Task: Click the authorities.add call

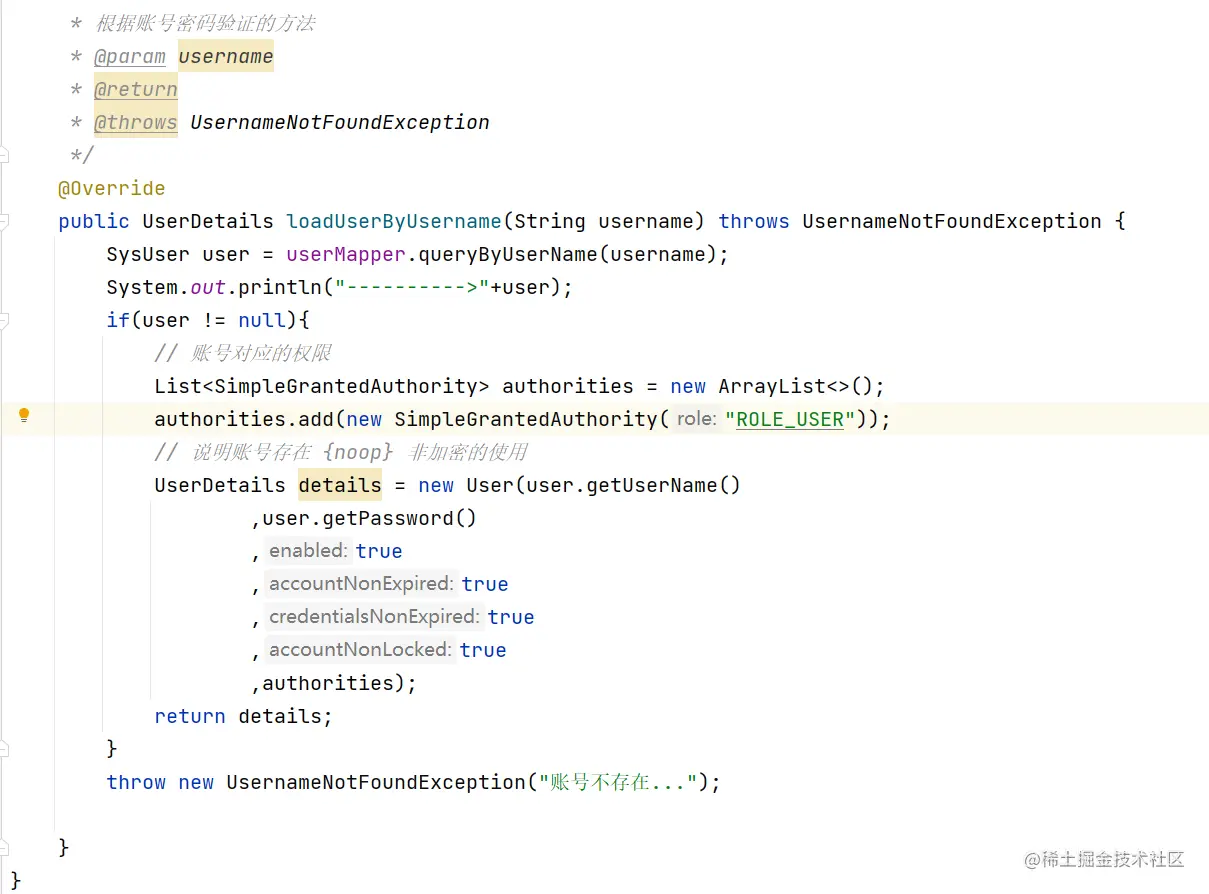Action: 244,419
